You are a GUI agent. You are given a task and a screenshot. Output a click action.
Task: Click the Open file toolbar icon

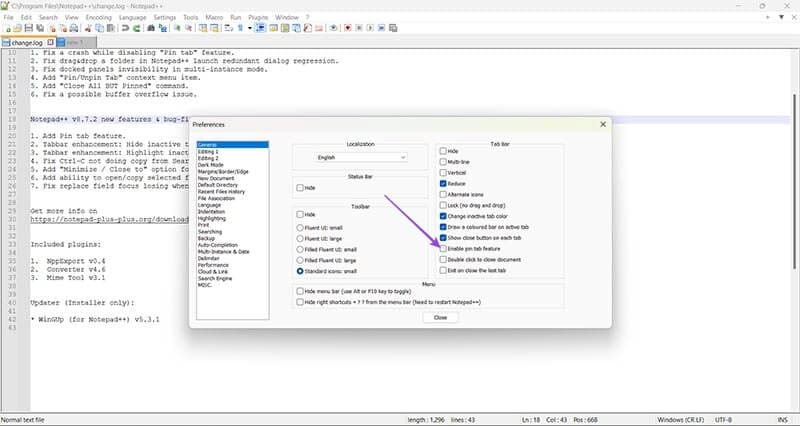click(x=17, y=28)
